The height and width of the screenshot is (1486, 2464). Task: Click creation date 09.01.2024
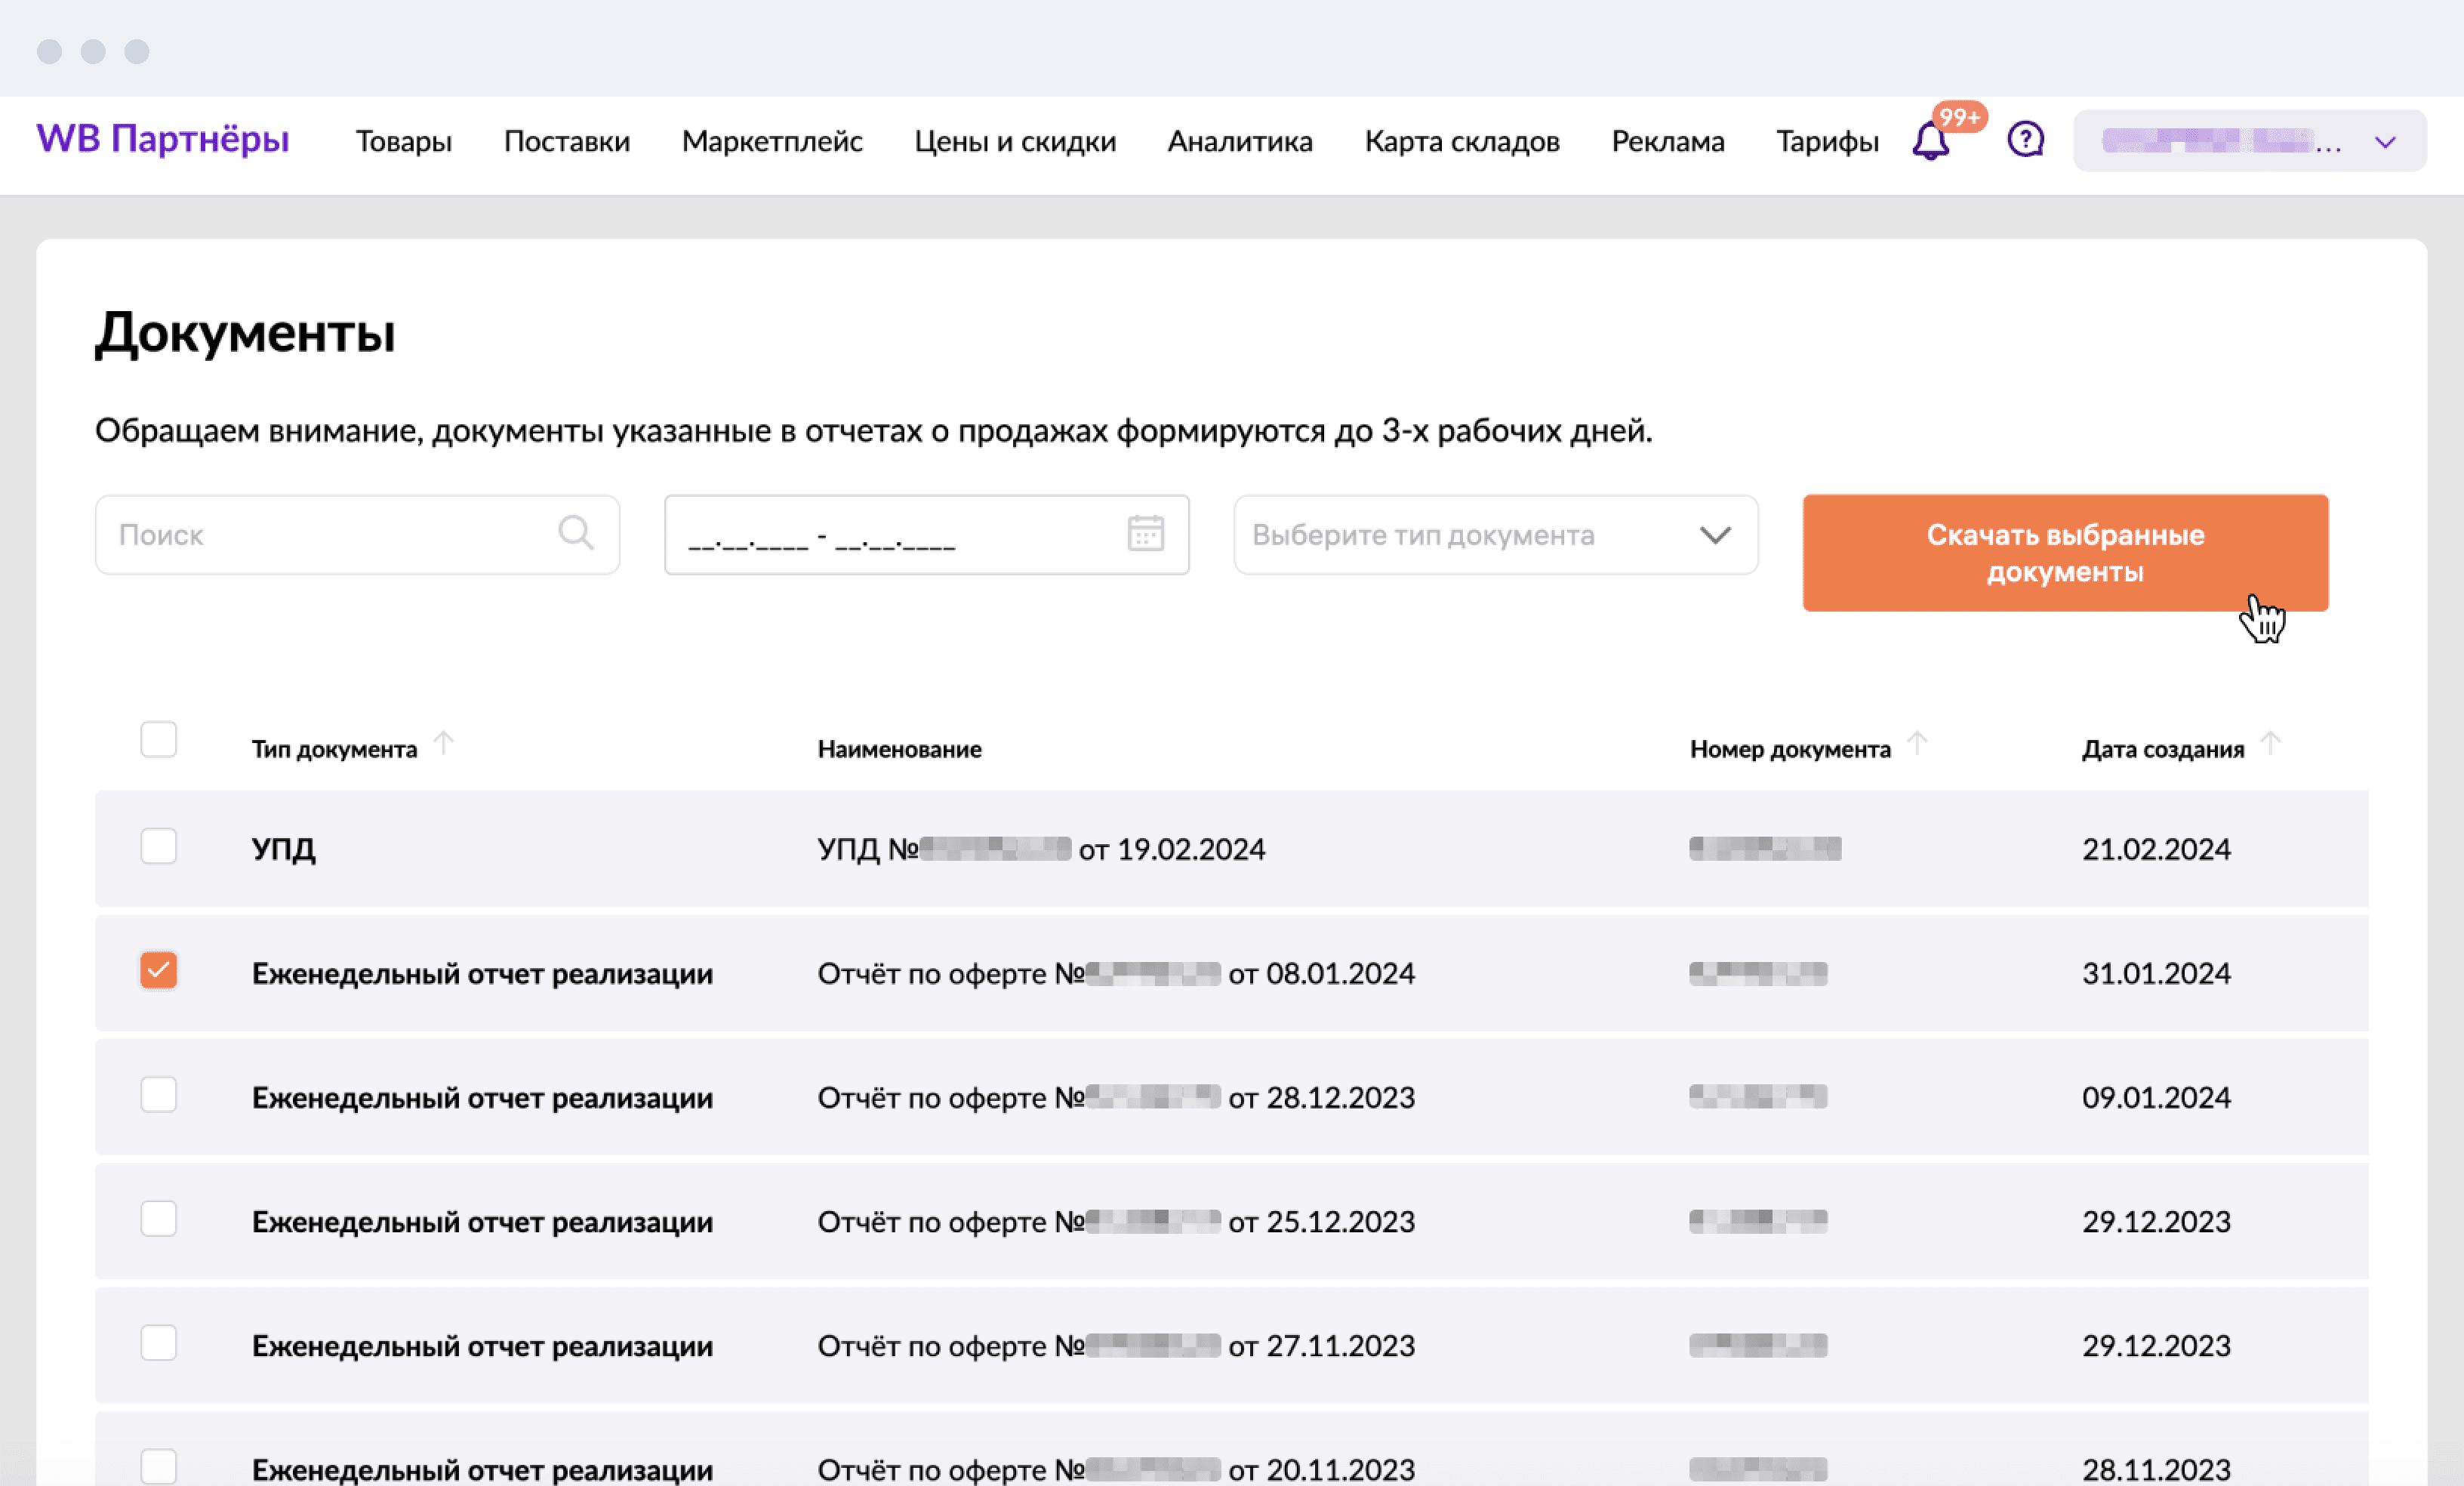(x=2157, y=1097)
